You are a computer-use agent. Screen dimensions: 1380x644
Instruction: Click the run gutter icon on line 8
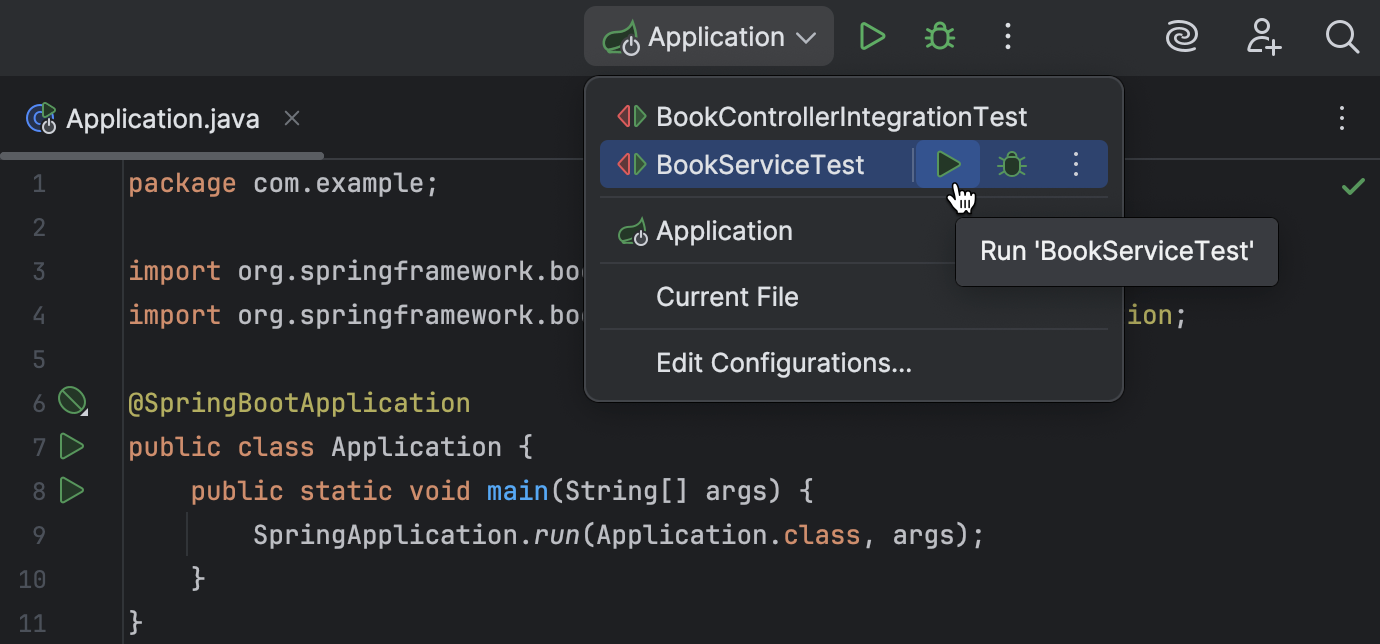point(71,490)
